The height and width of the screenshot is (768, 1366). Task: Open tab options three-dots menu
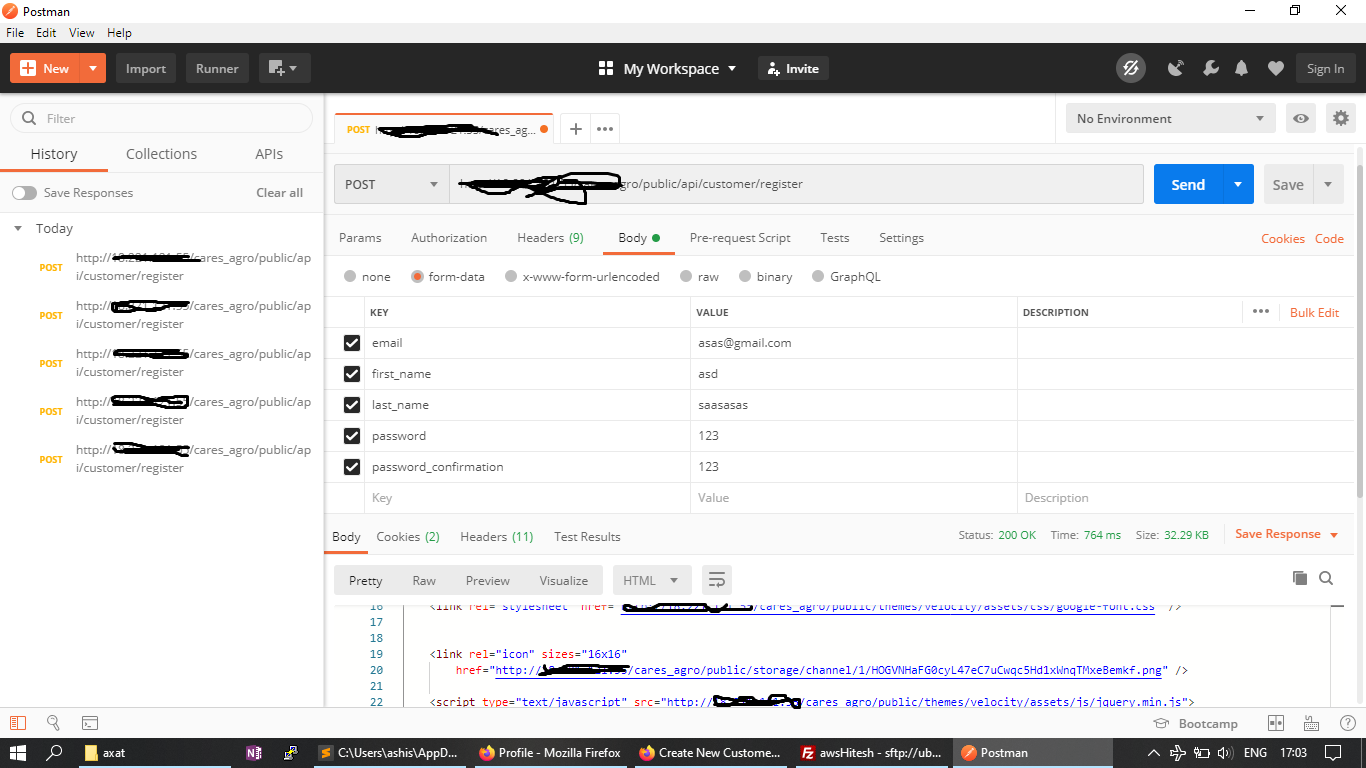(x=605, y=129)
